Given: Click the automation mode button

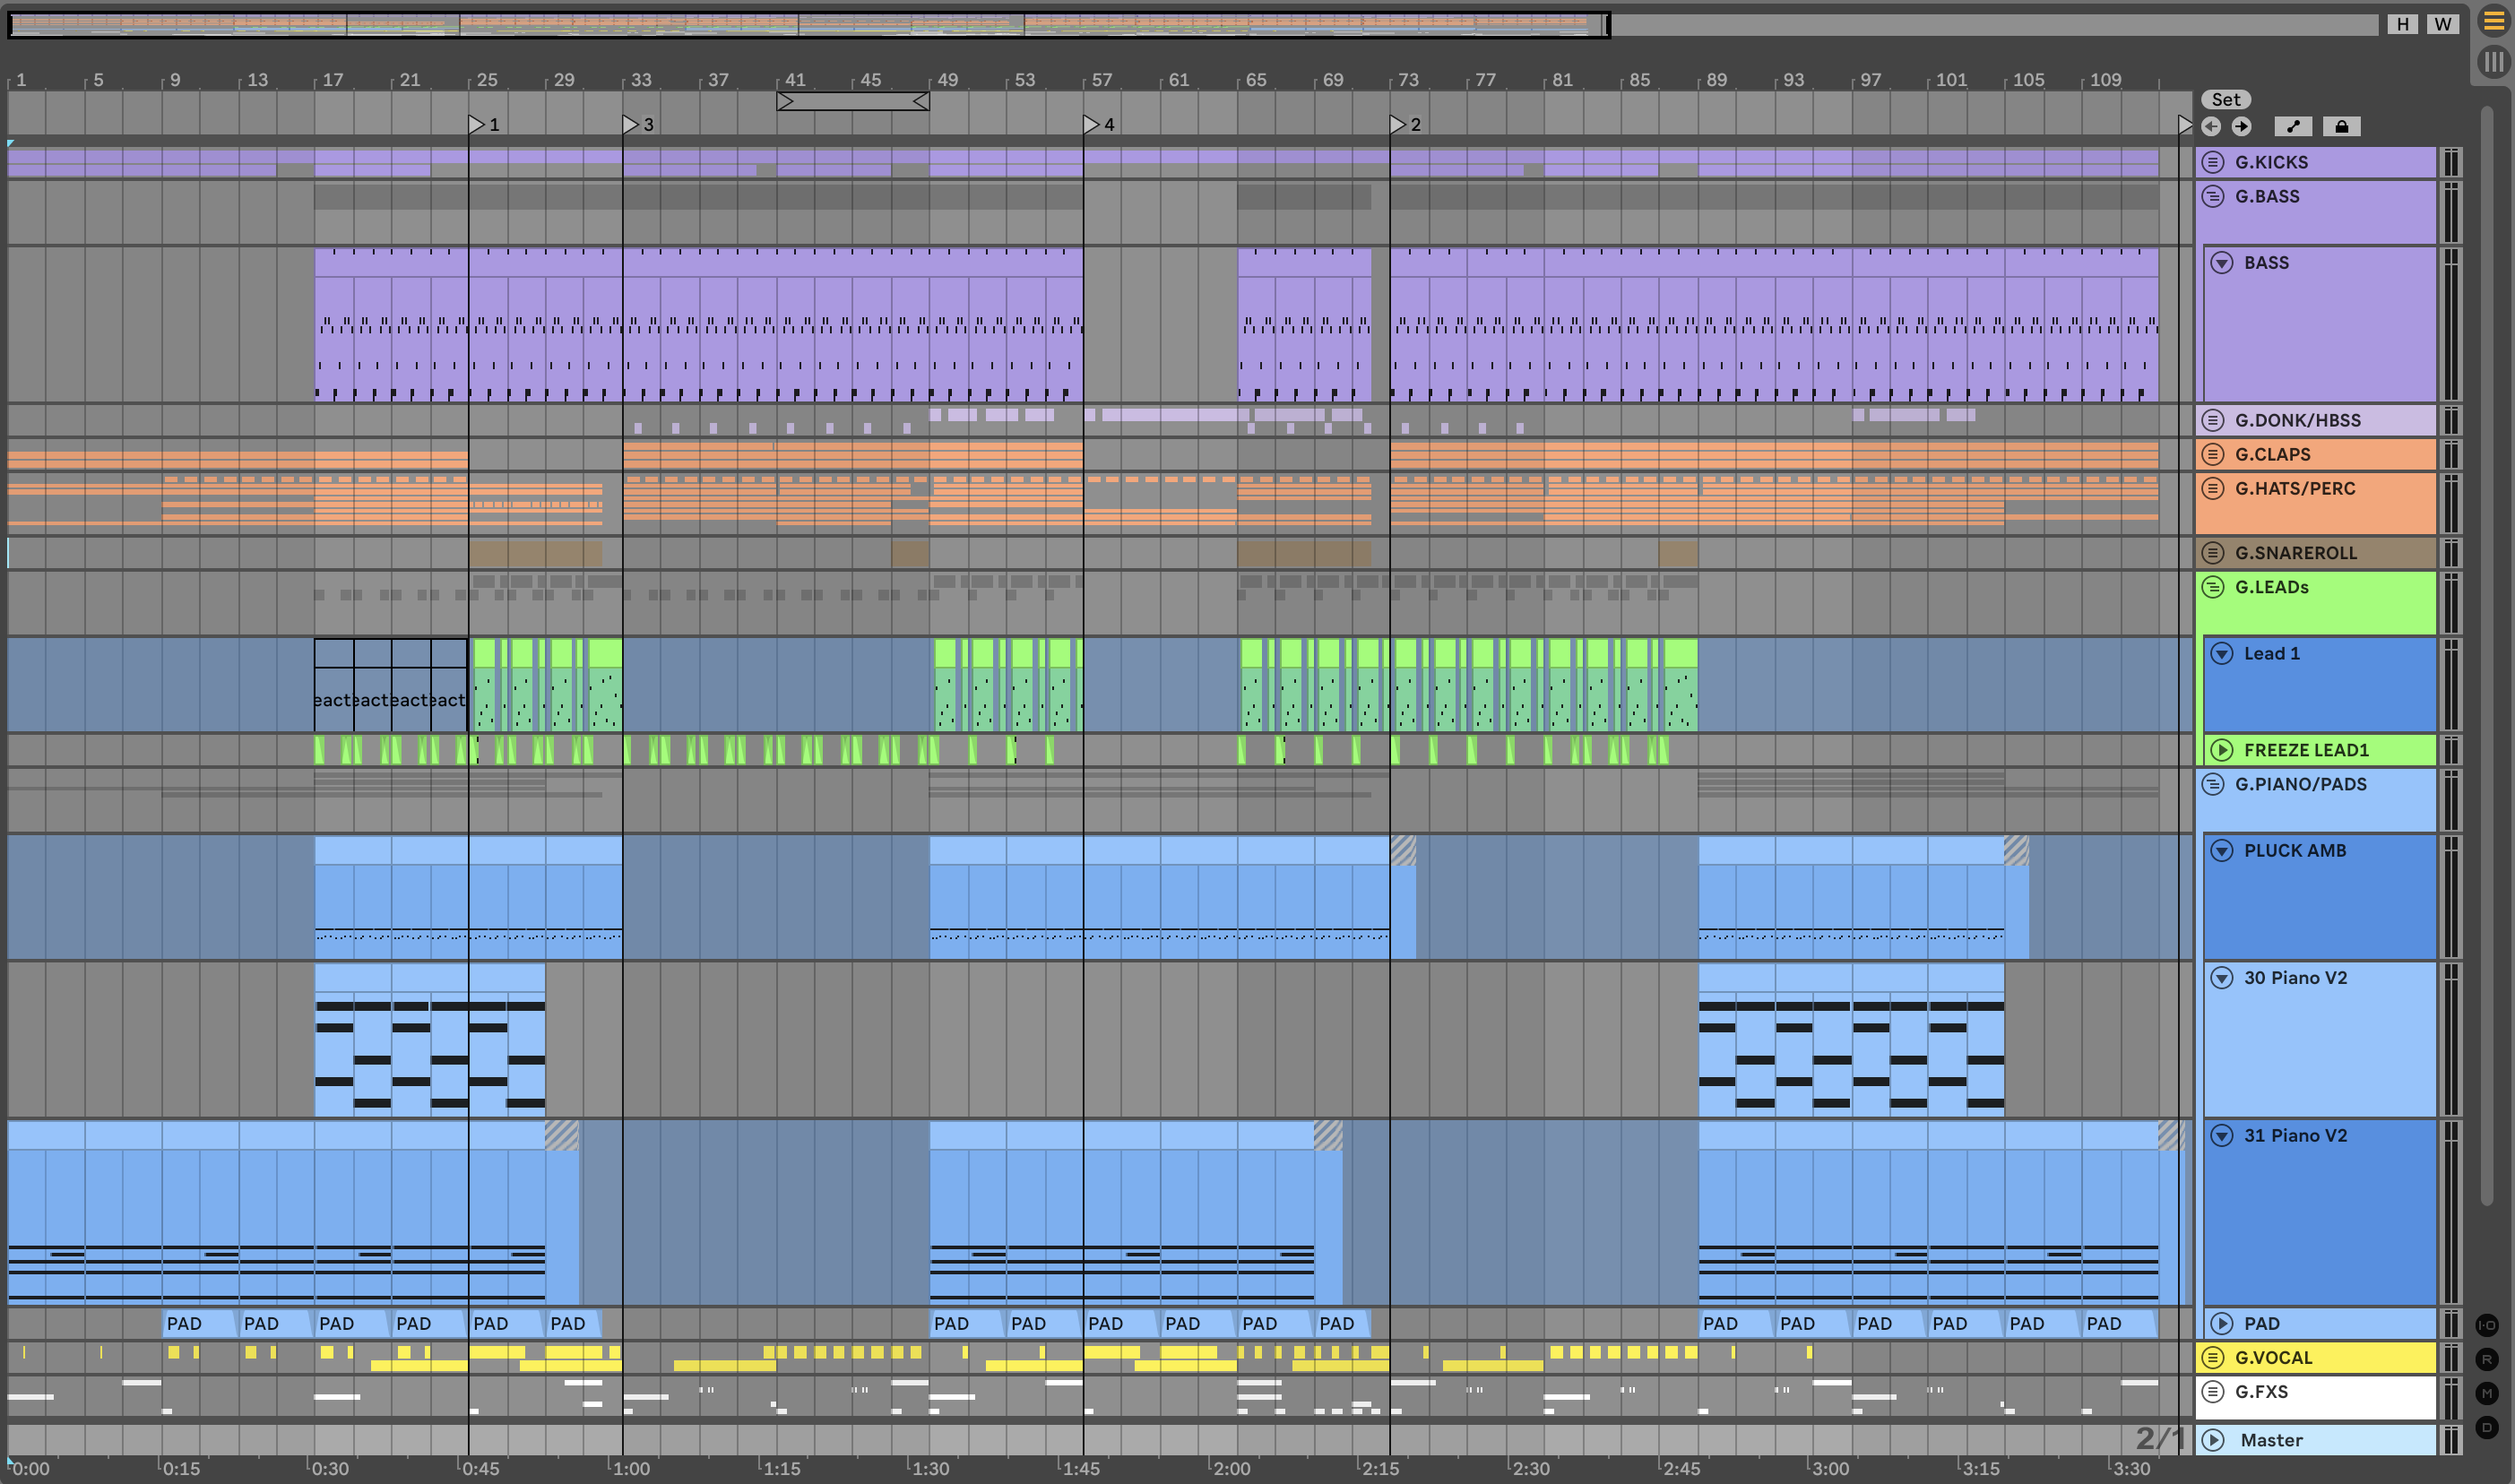Looking at the screenshot, I should 2293,126.
